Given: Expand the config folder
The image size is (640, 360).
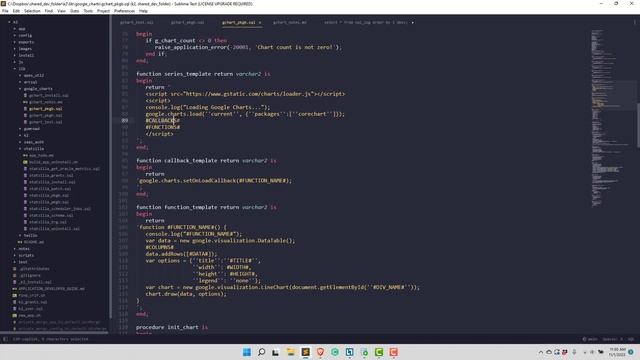Looking at the screenshot, I should pyautogui.click(x=15, y=36).
